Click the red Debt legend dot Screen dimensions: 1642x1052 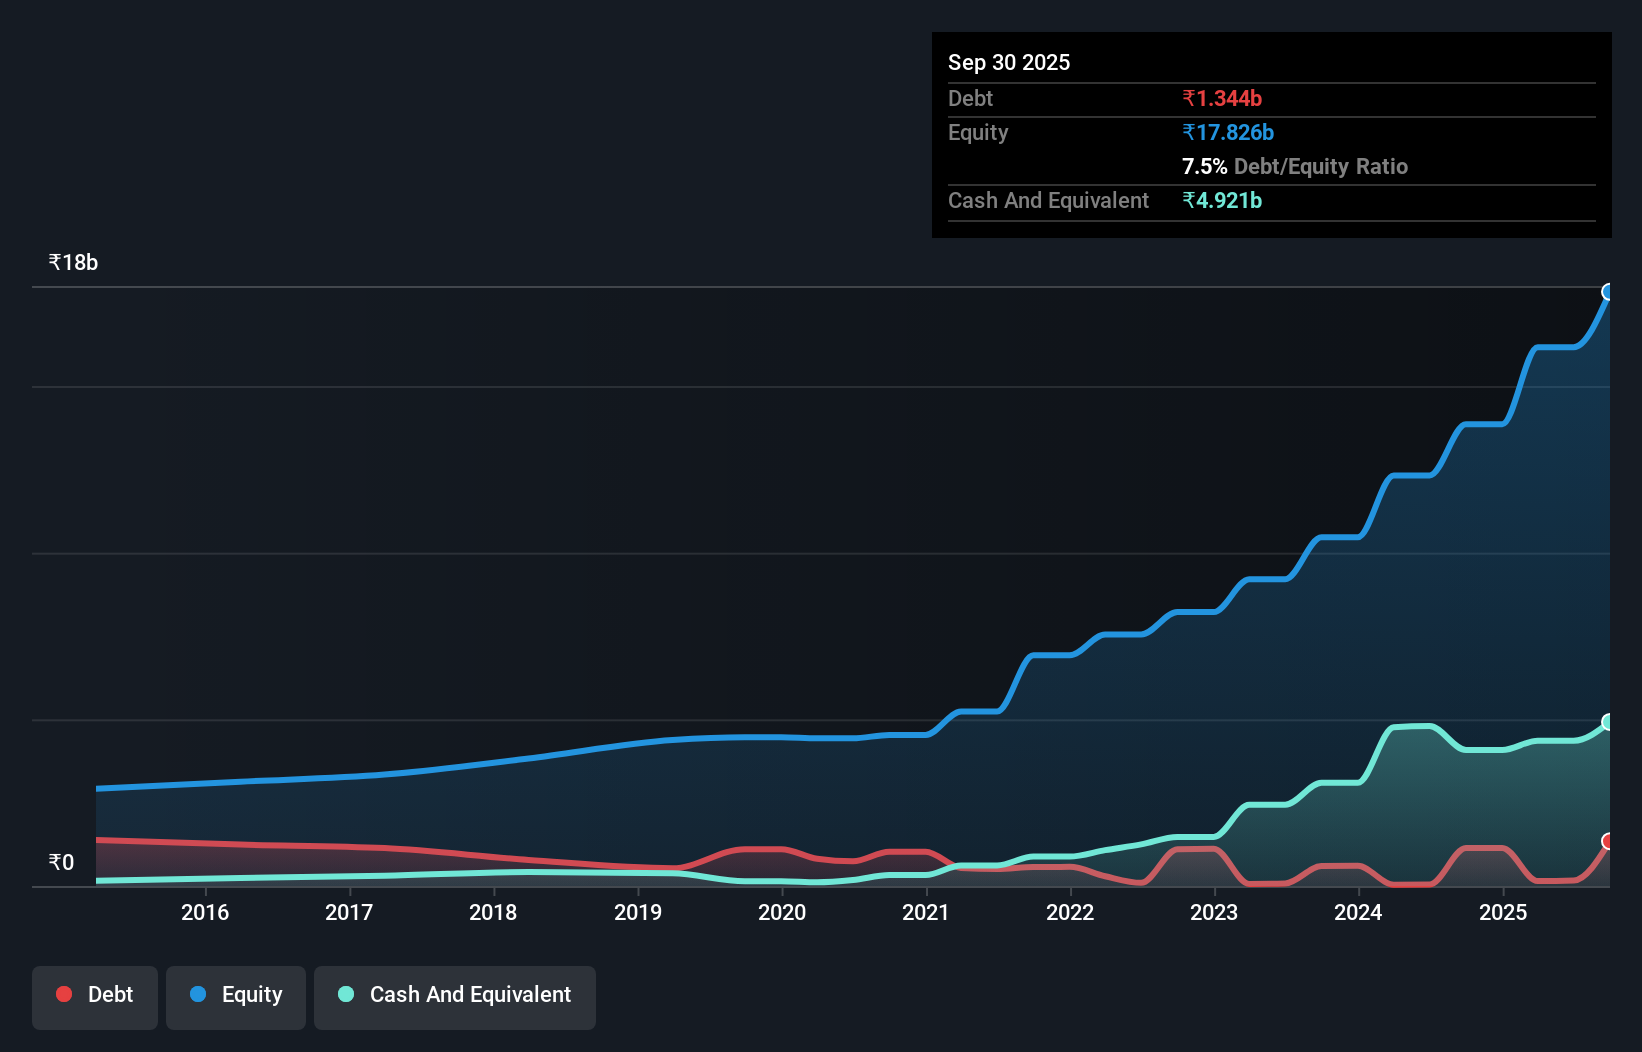(x=63, y=994)
